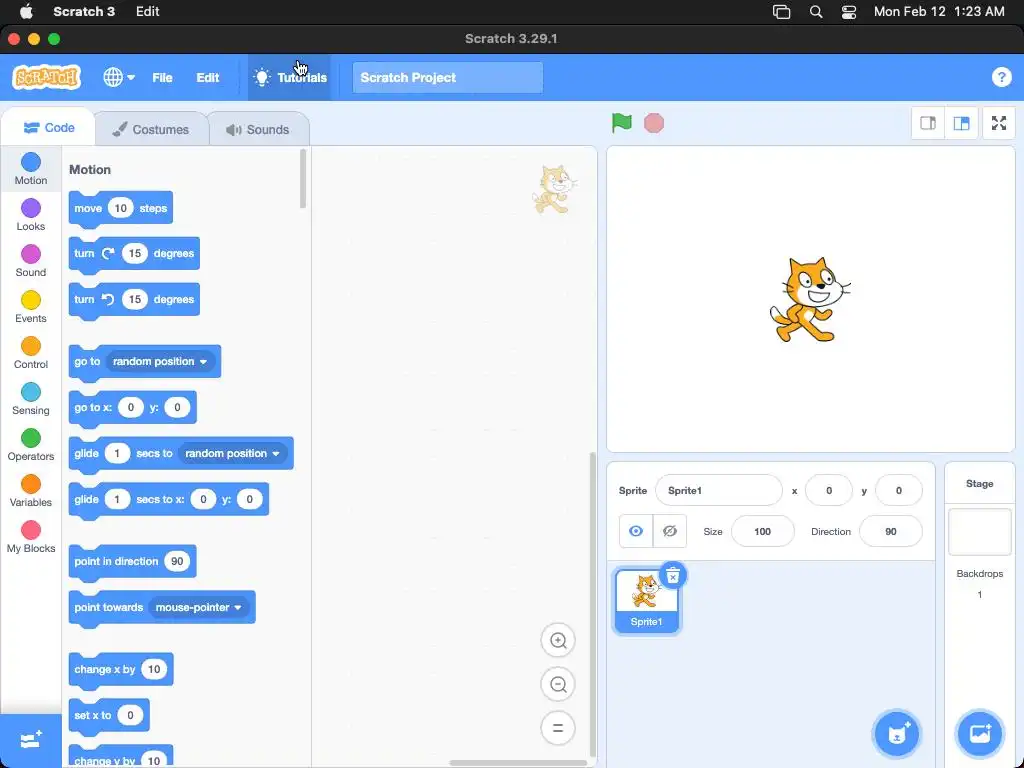Select the Stage backdrop thumbnail
This screenshot has height=768, width=1024.
pyautogui.click(x=980, y=532)
